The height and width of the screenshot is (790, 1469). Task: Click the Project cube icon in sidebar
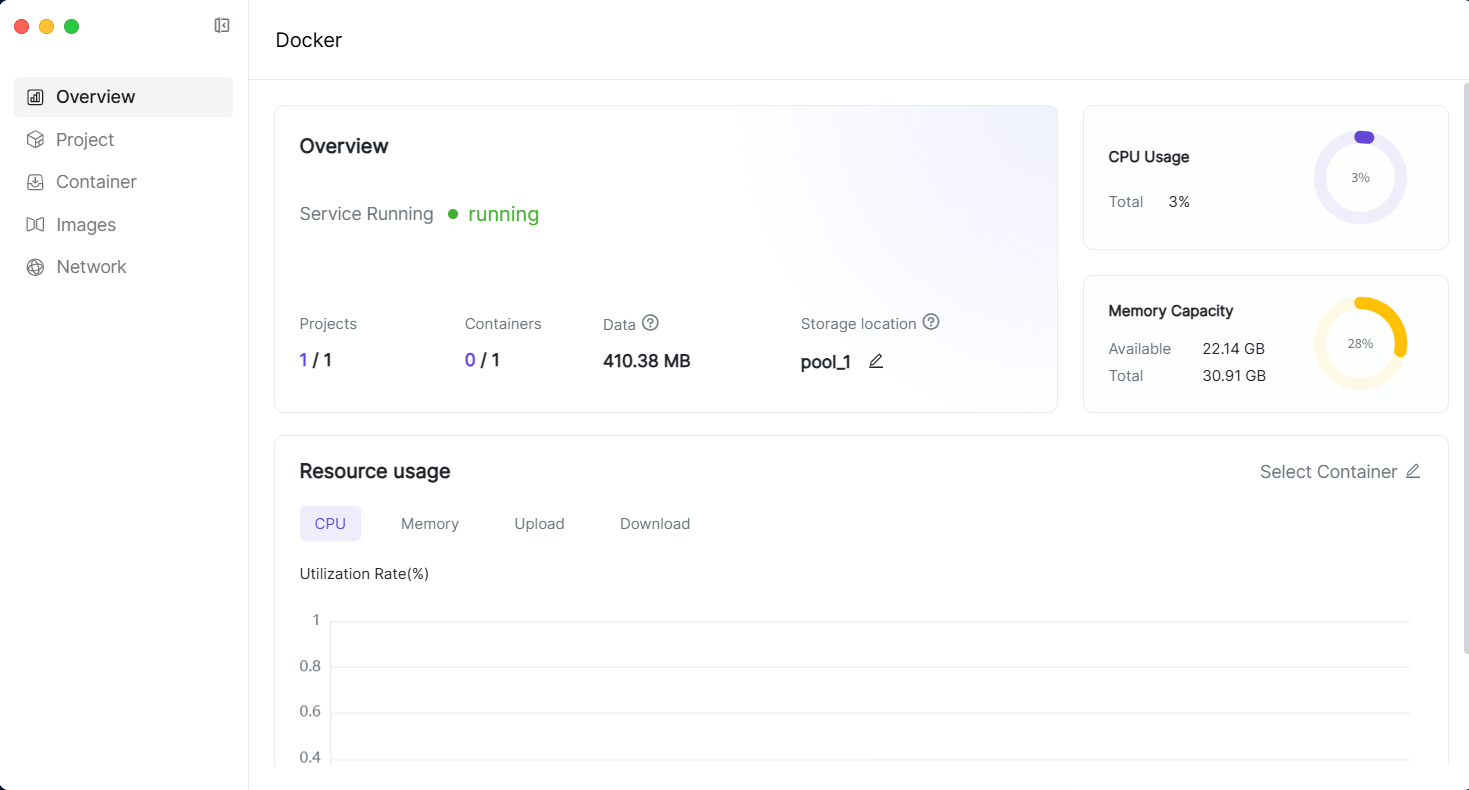tap(35, 140)
